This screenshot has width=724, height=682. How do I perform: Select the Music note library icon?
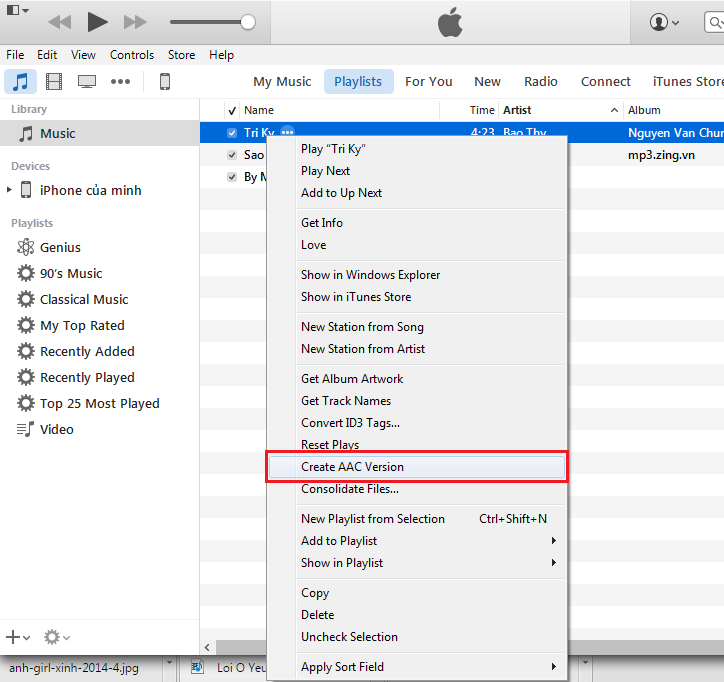click(x=20, y=82)
